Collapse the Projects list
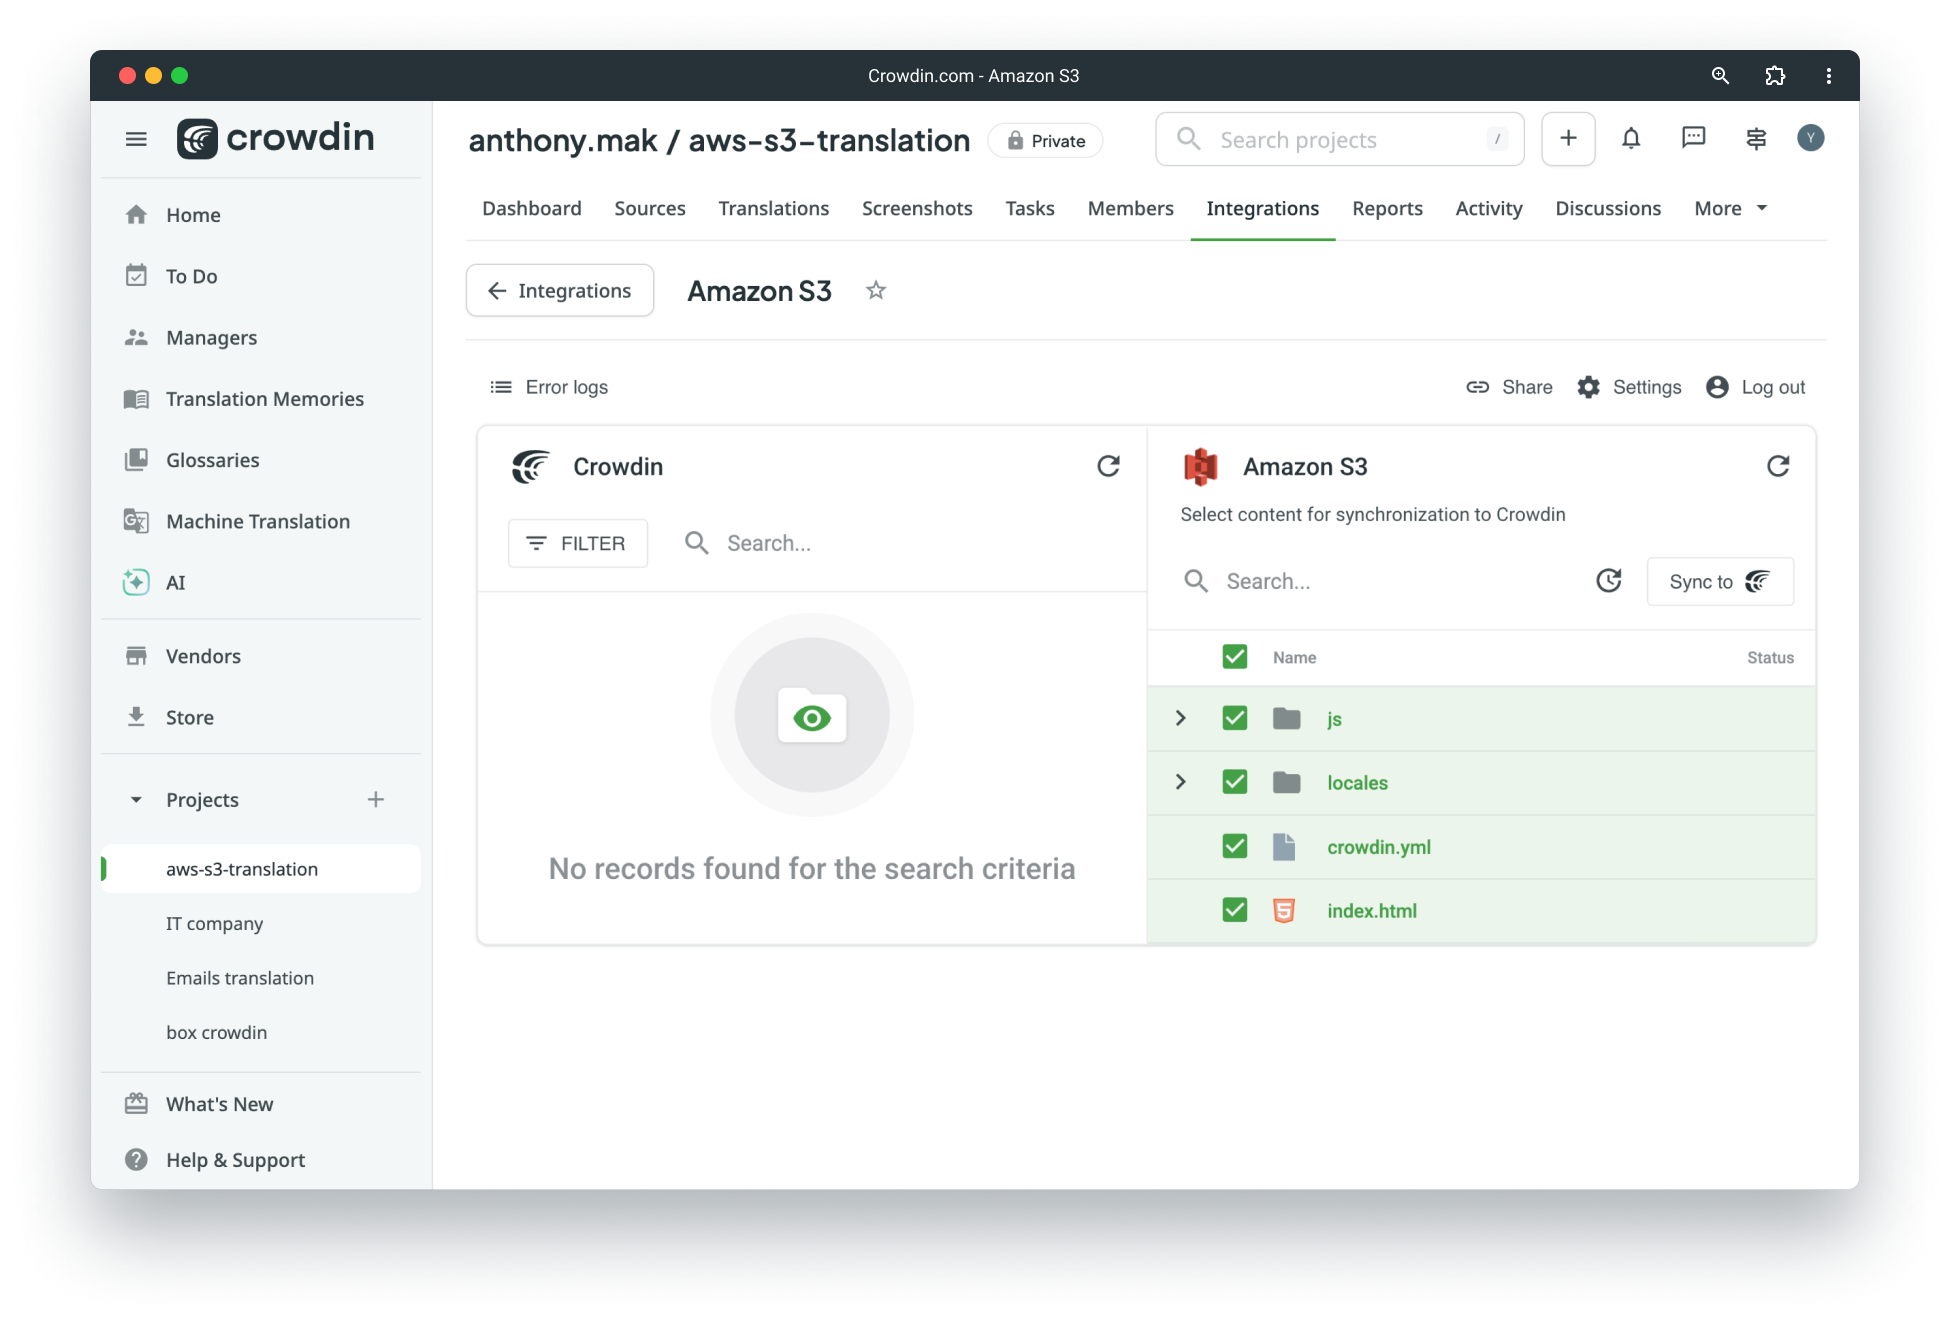1950x1320 pixels. coord(136,800)
